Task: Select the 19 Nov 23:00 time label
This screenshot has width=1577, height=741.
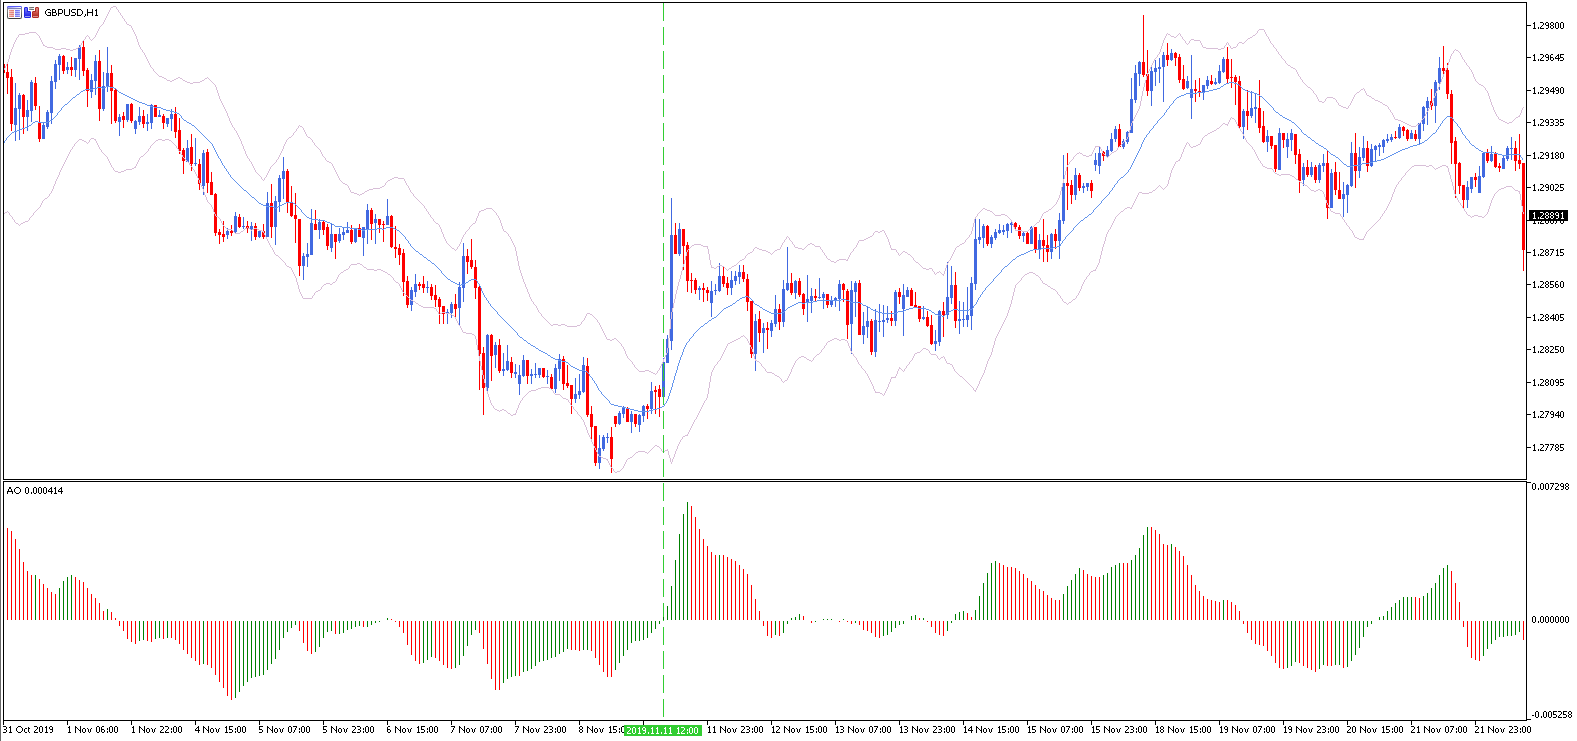Action: pos(1311,730)
